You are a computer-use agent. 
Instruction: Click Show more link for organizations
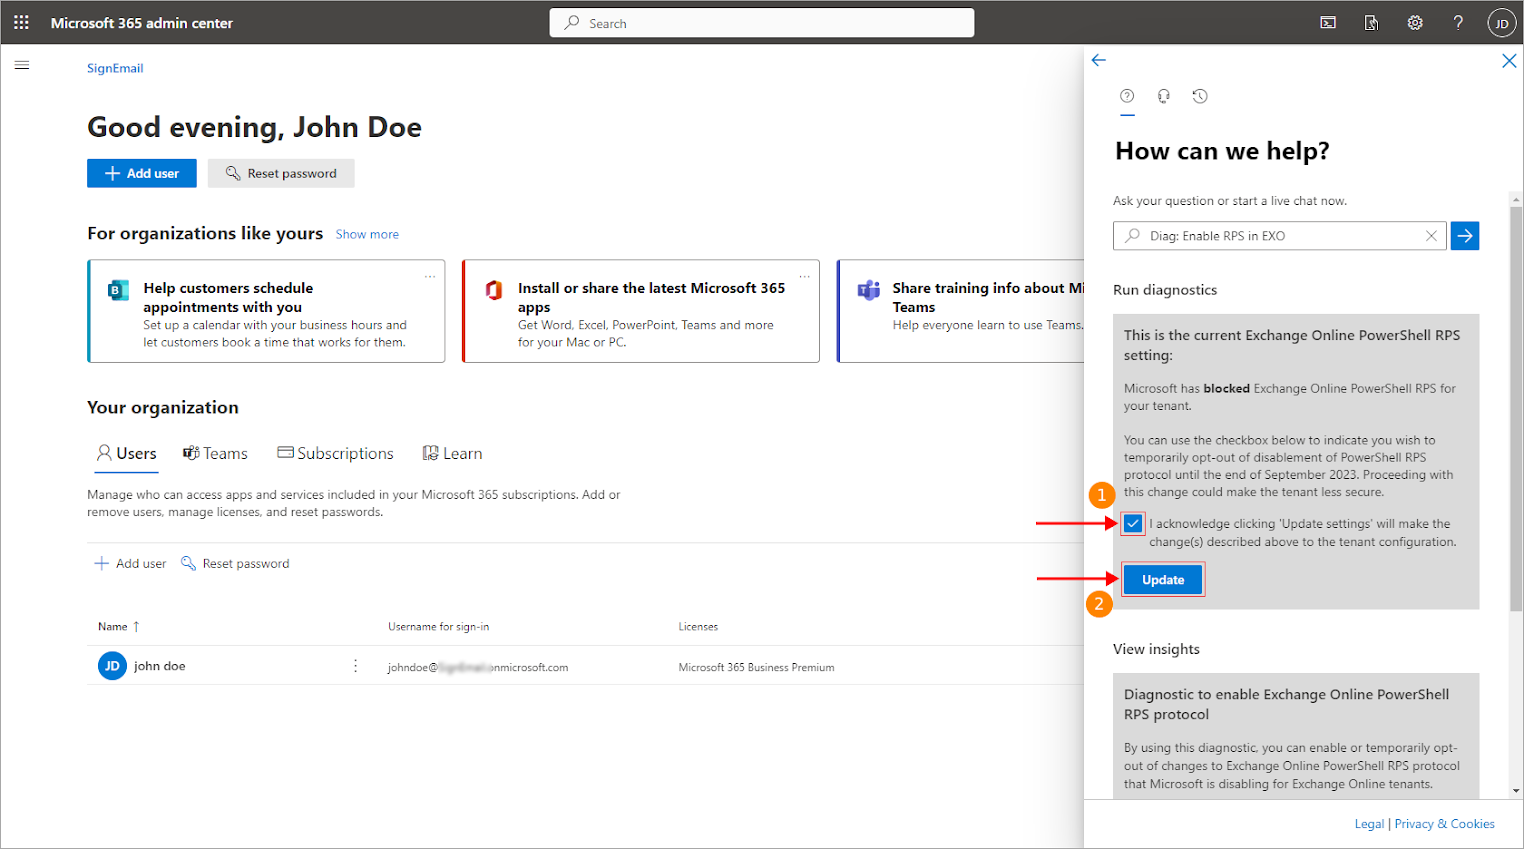pyautogui.click(x=367, y=234)
